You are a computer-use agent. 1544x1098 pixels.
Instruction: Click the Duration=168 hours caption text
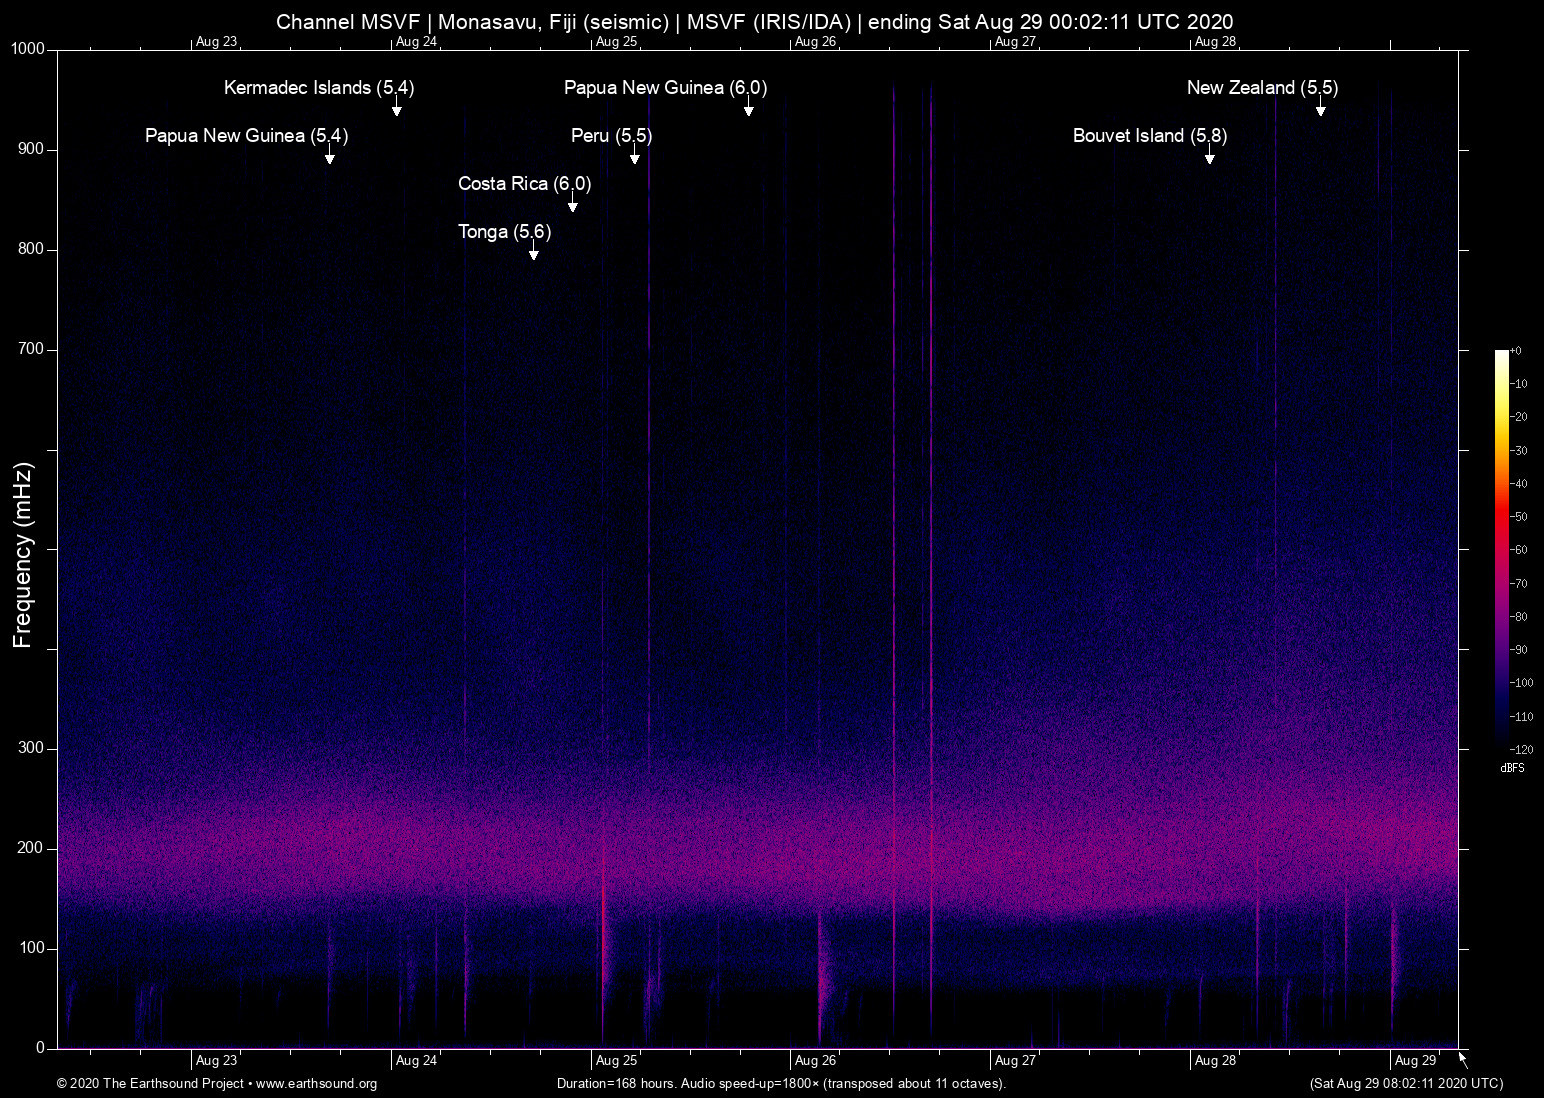(x=781, y=1084)
